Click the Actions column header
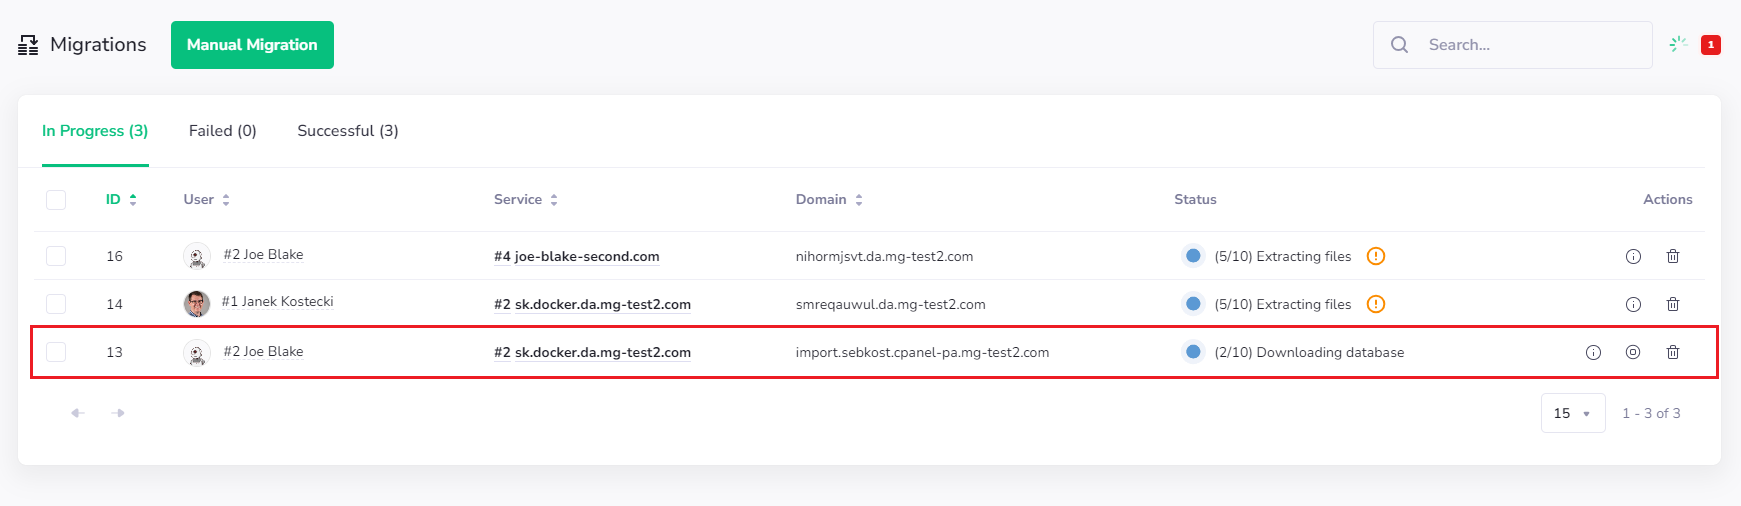The width and height of the screenshot is (1741, 506). coord(1668,199)
